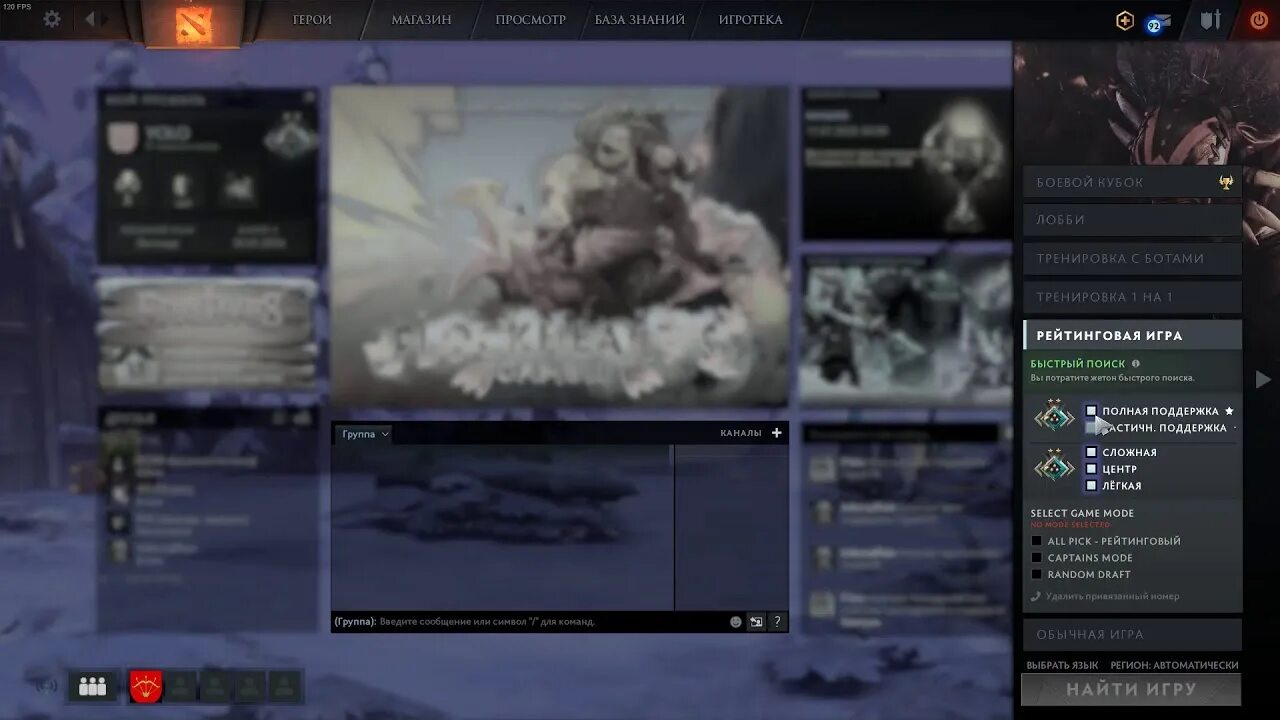Expand the Лобби section

point(1132,220)
